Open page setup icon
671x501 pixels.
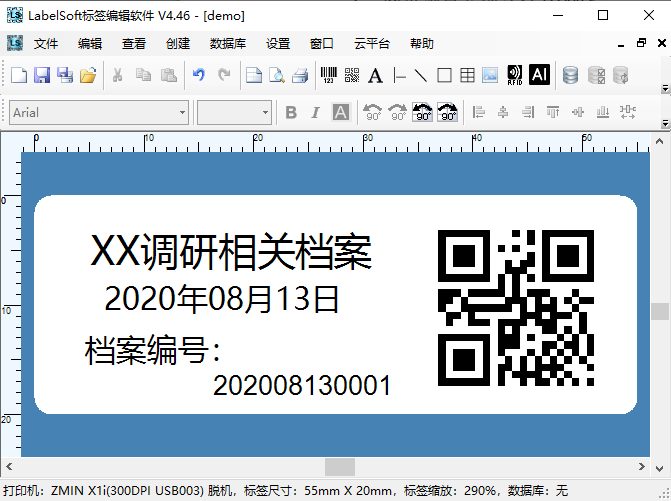pos(254,75)
